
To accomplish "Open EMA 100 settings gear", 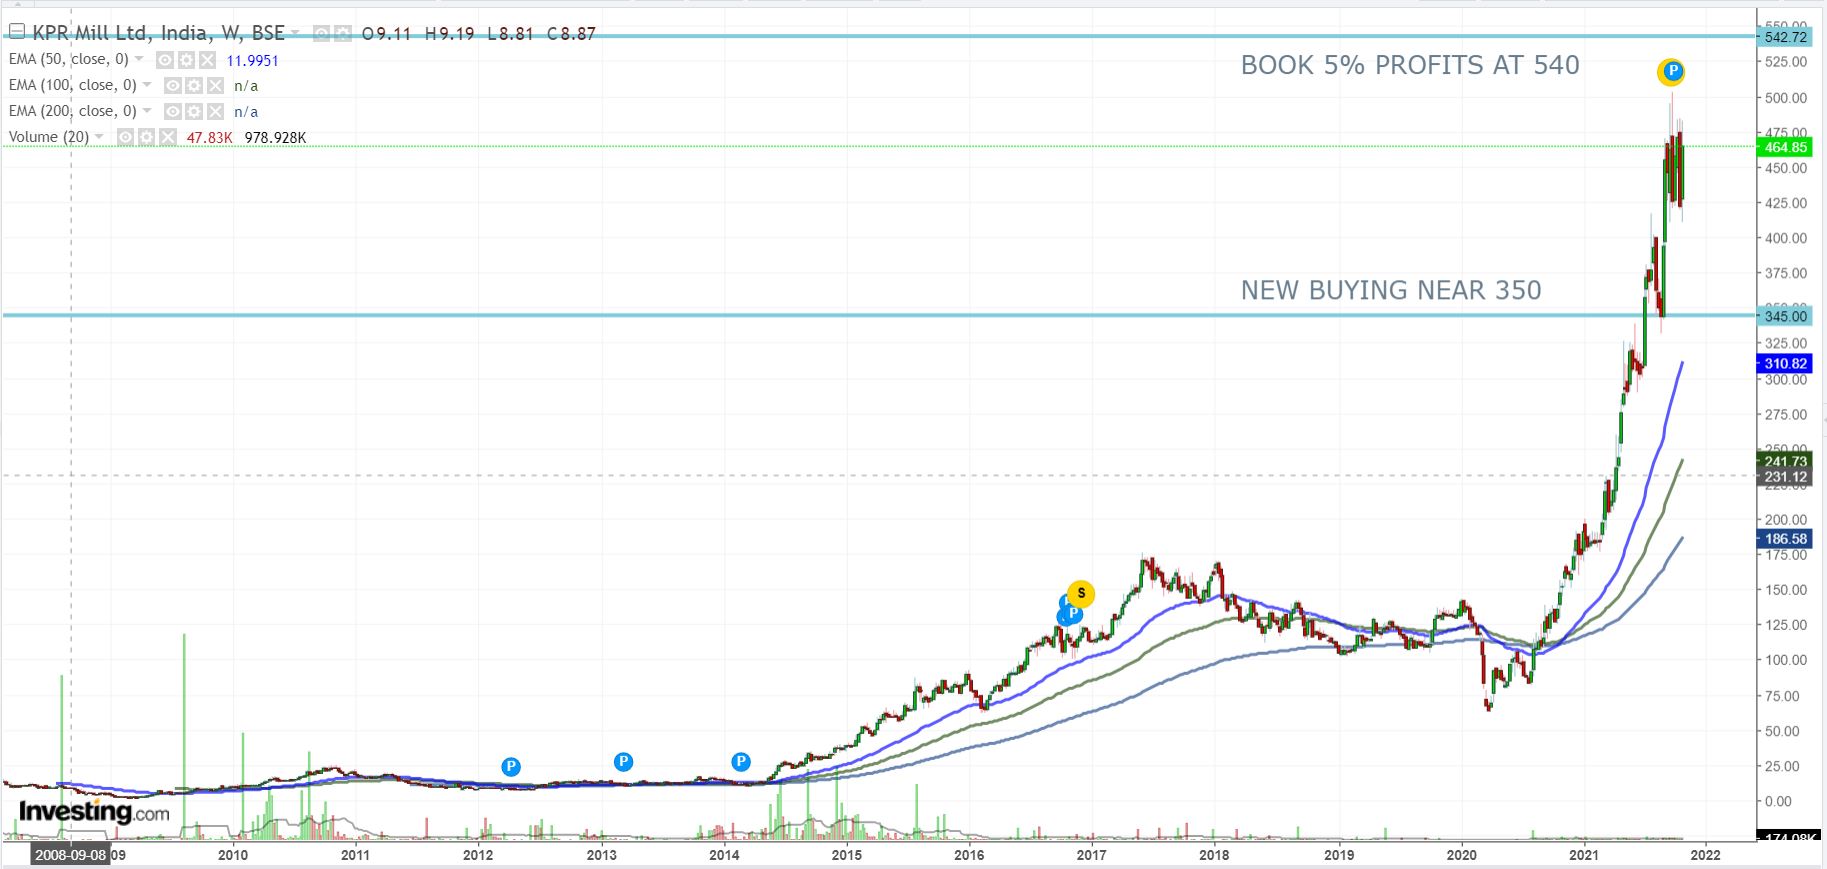I will [x=194, y=86].
